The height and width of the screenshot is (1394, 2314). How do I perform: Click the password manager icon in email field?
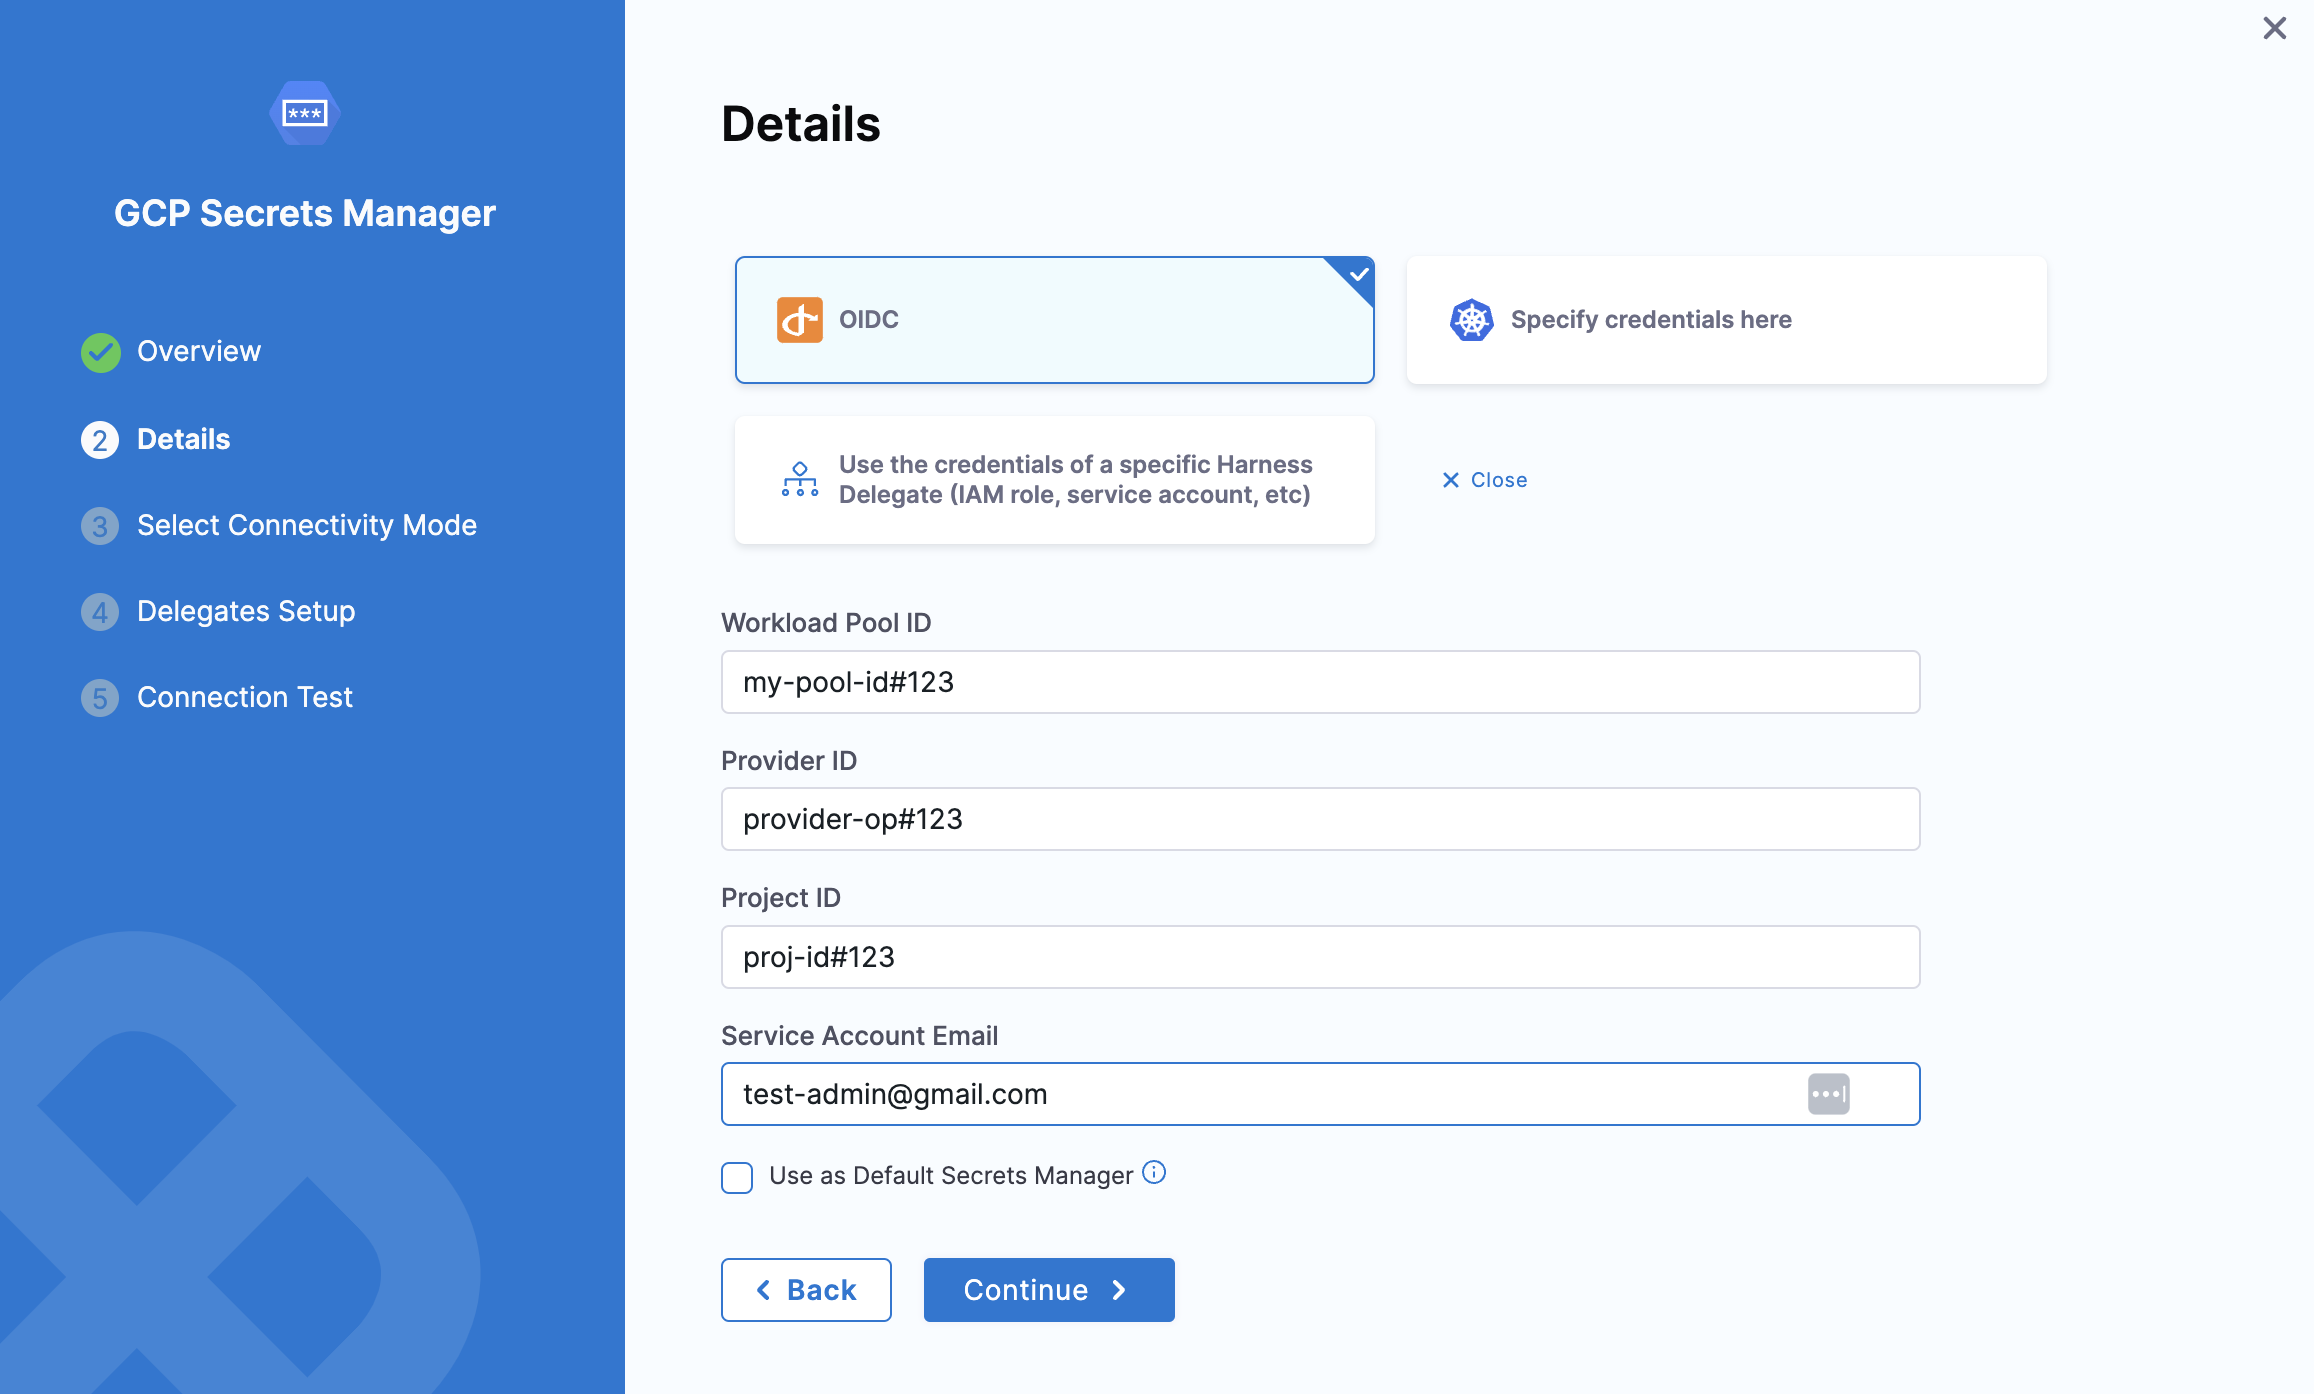tap(1828, 1094)
